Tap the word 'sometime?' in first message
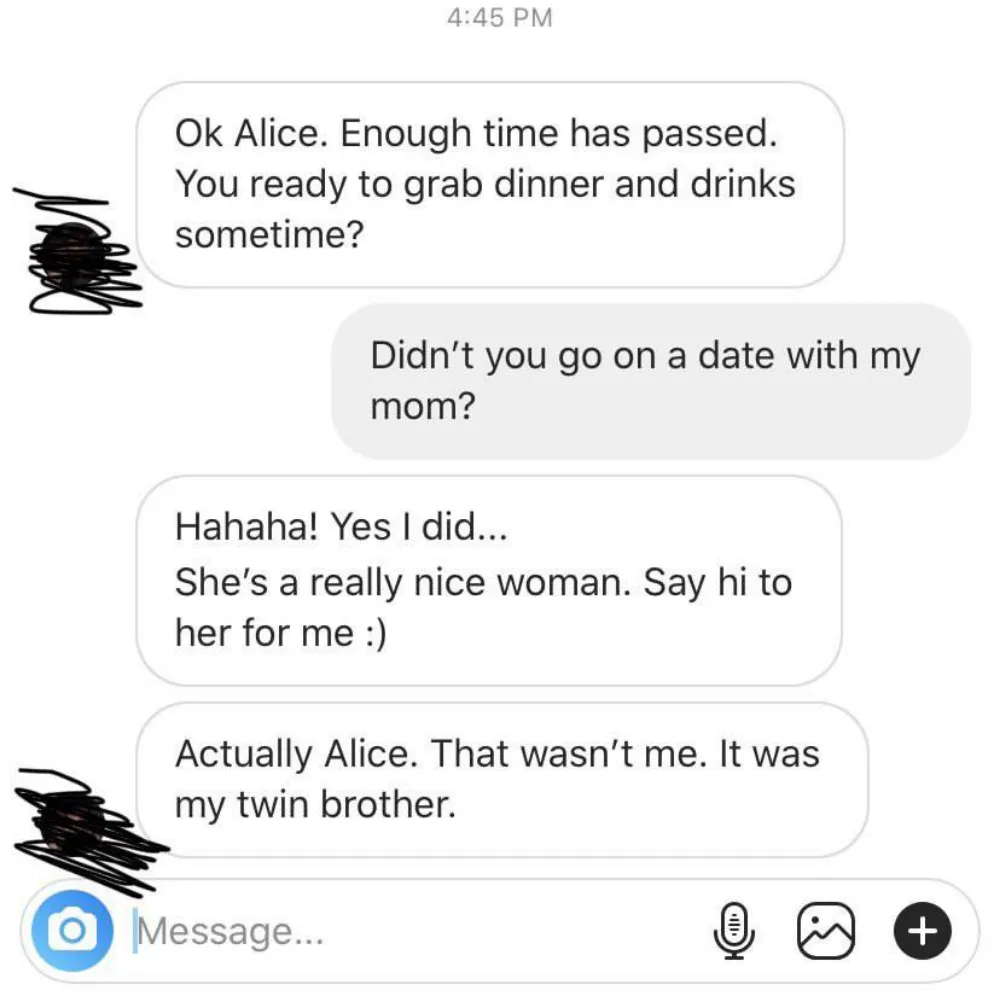This screenshot has width=1000, height=1000. click(x=269, y=235)
